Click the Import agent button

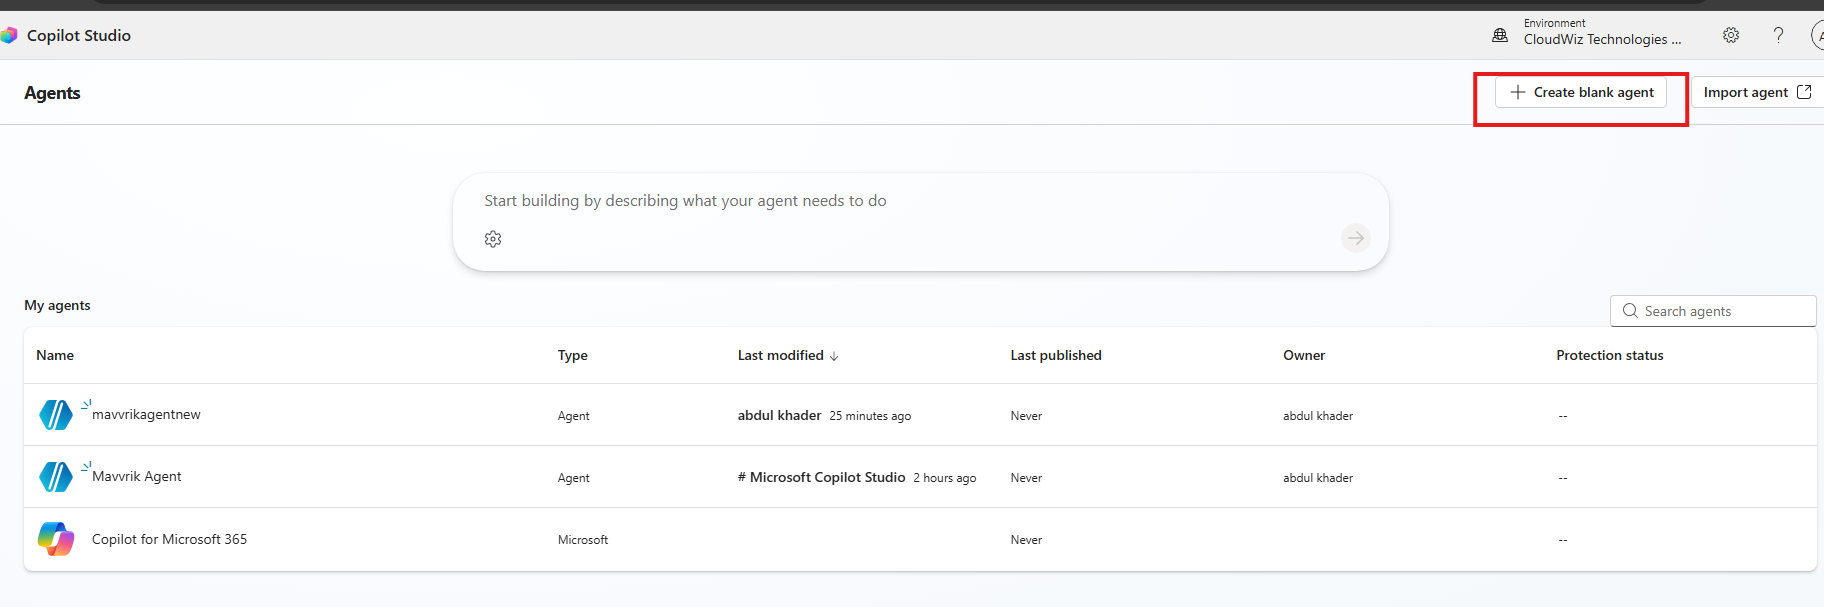pyautogui.click(x=1757, y=92)
